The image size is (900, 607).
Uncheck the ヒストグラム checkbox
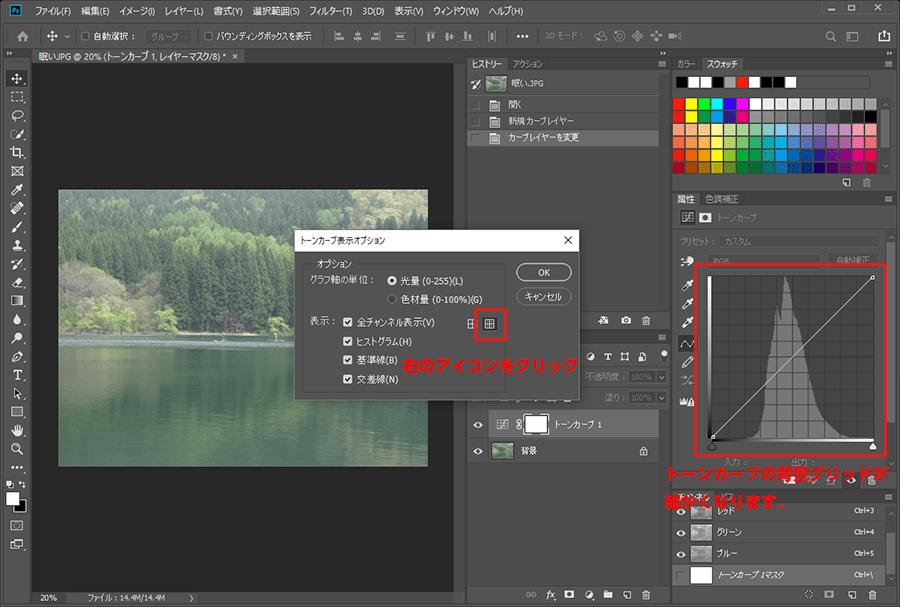pyautogui.click(x=348, y=342)
